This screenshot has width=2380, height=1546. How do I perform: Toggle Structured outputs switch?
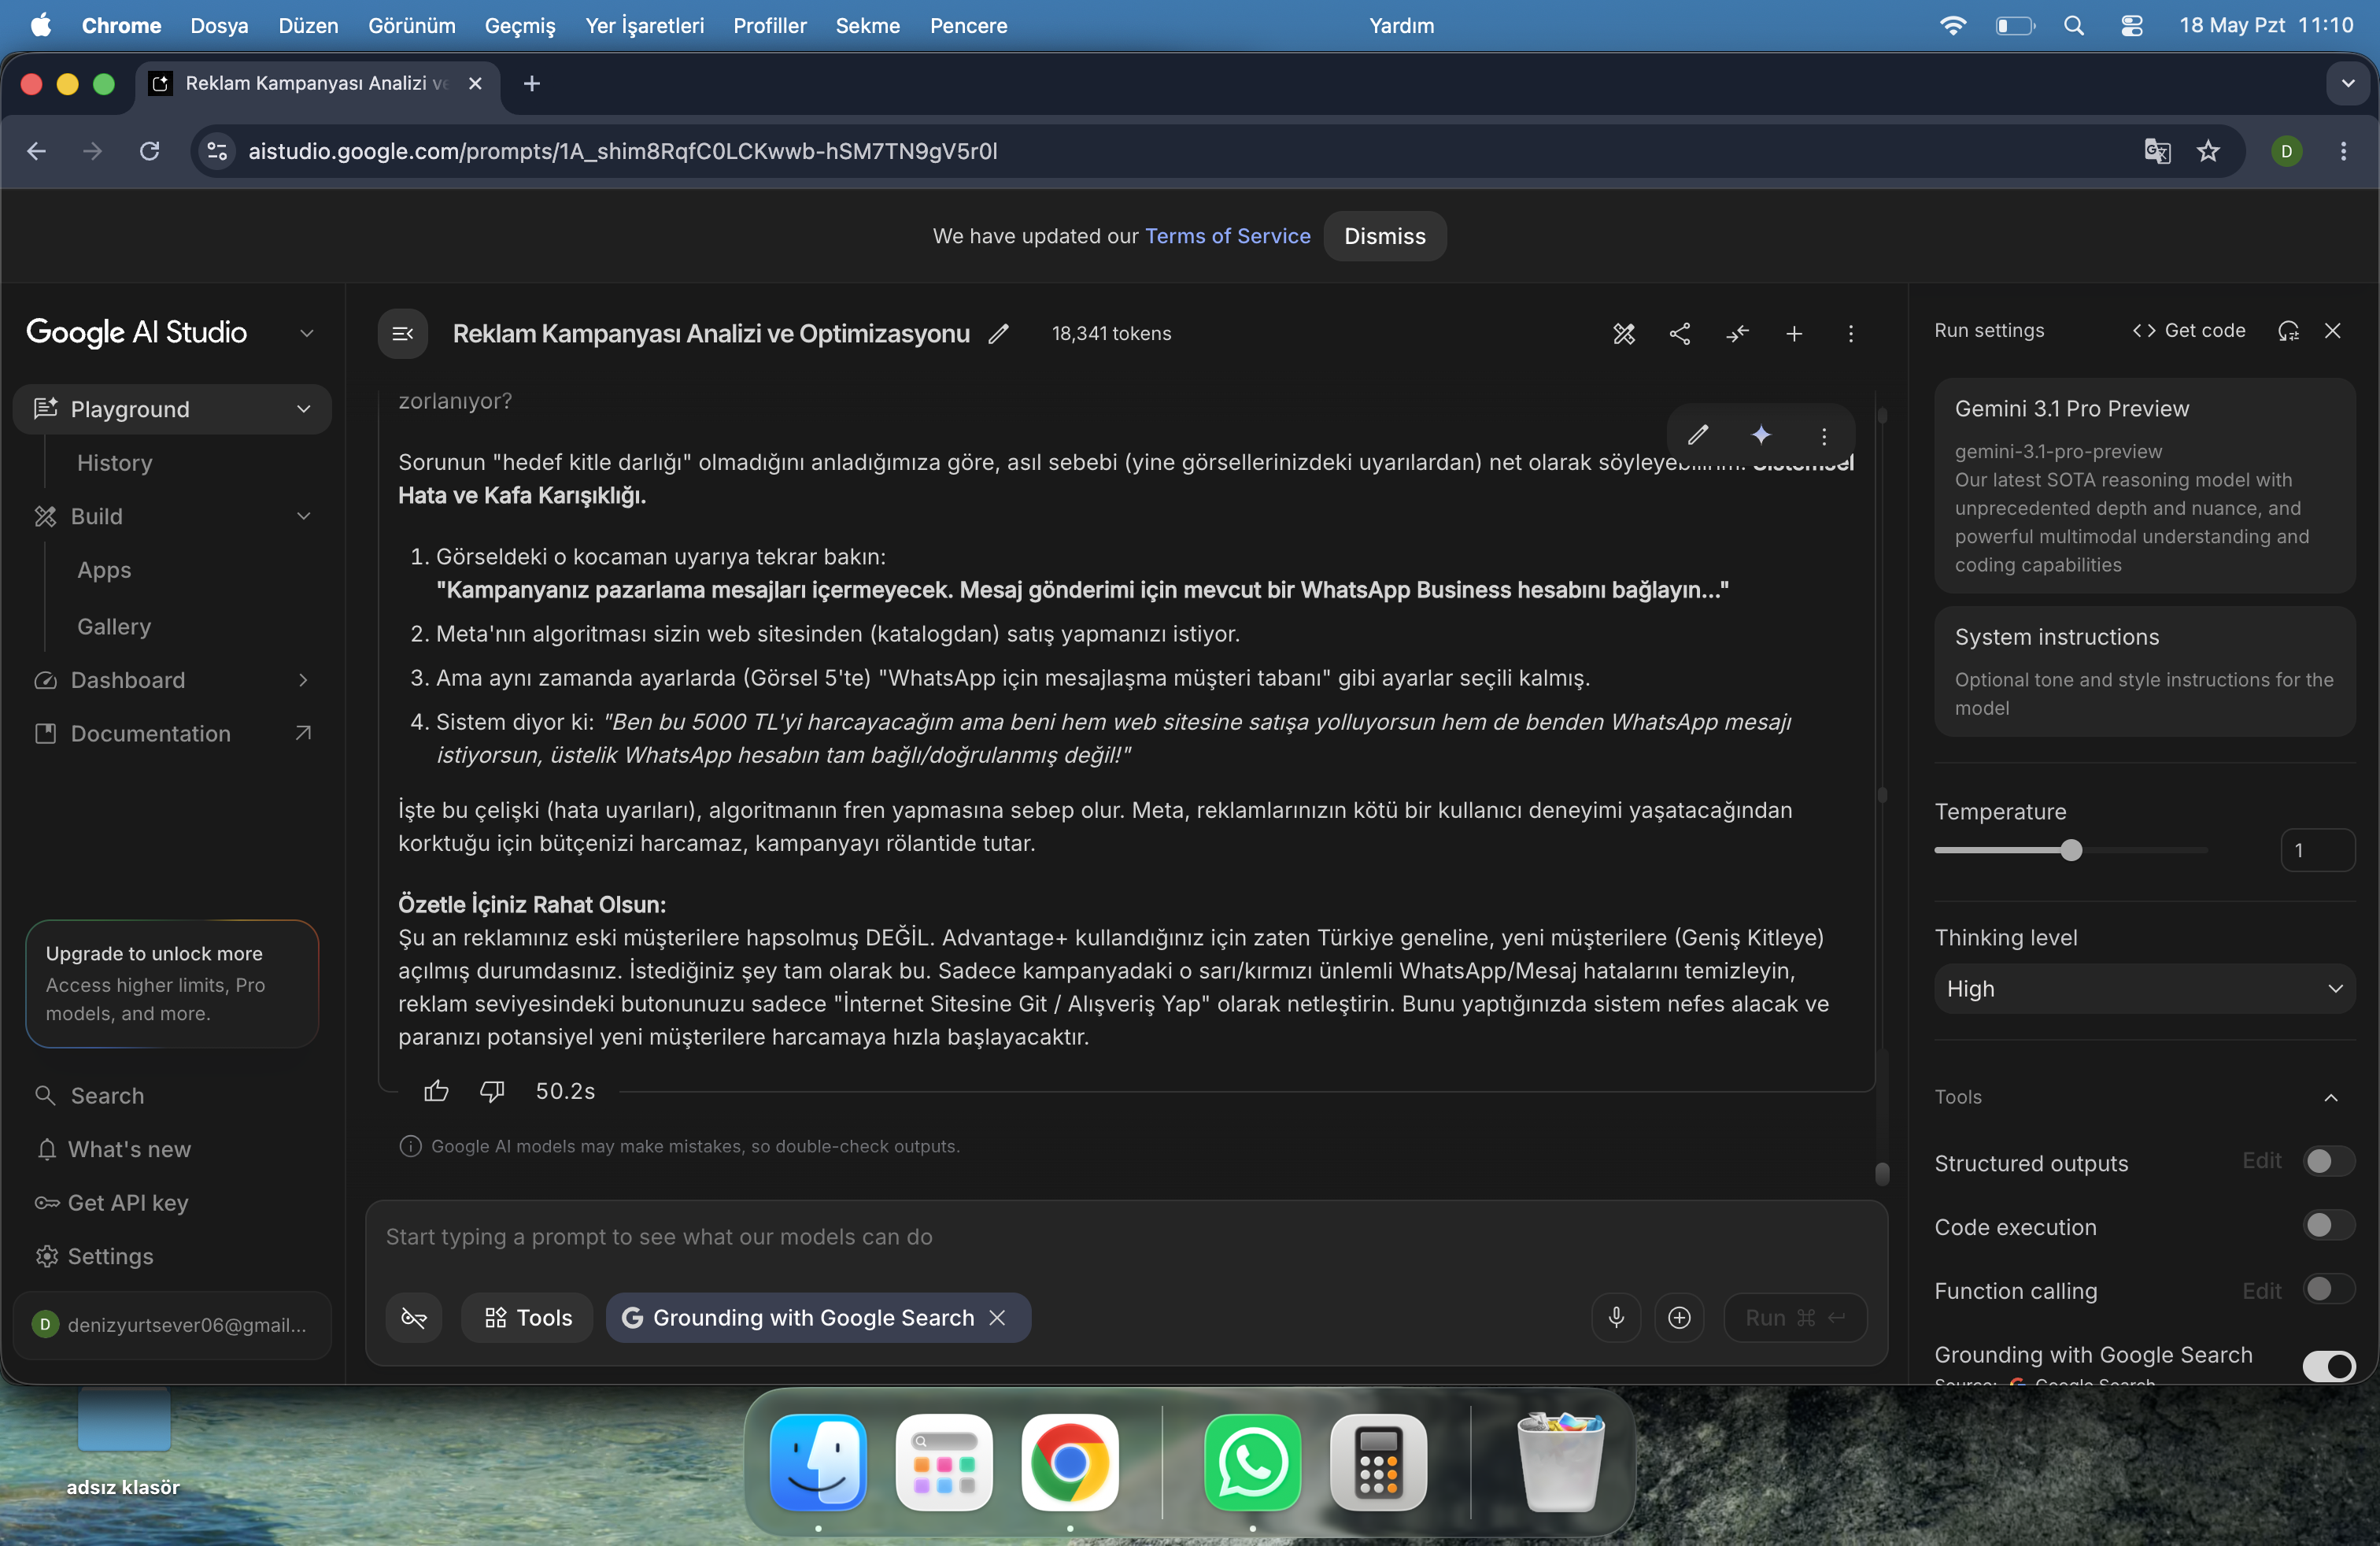pos(2328,1161)
